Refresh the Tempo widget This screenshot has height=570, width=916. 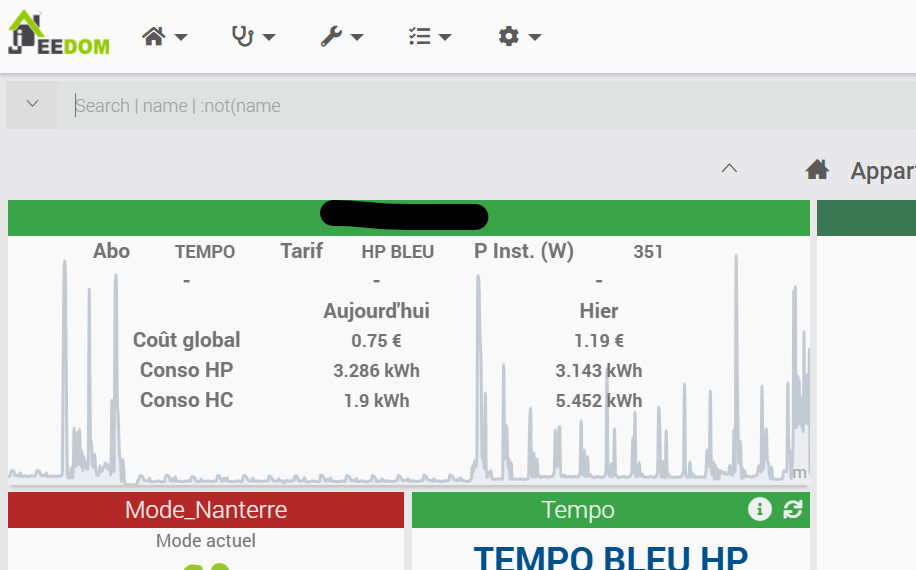coord(793,509)
